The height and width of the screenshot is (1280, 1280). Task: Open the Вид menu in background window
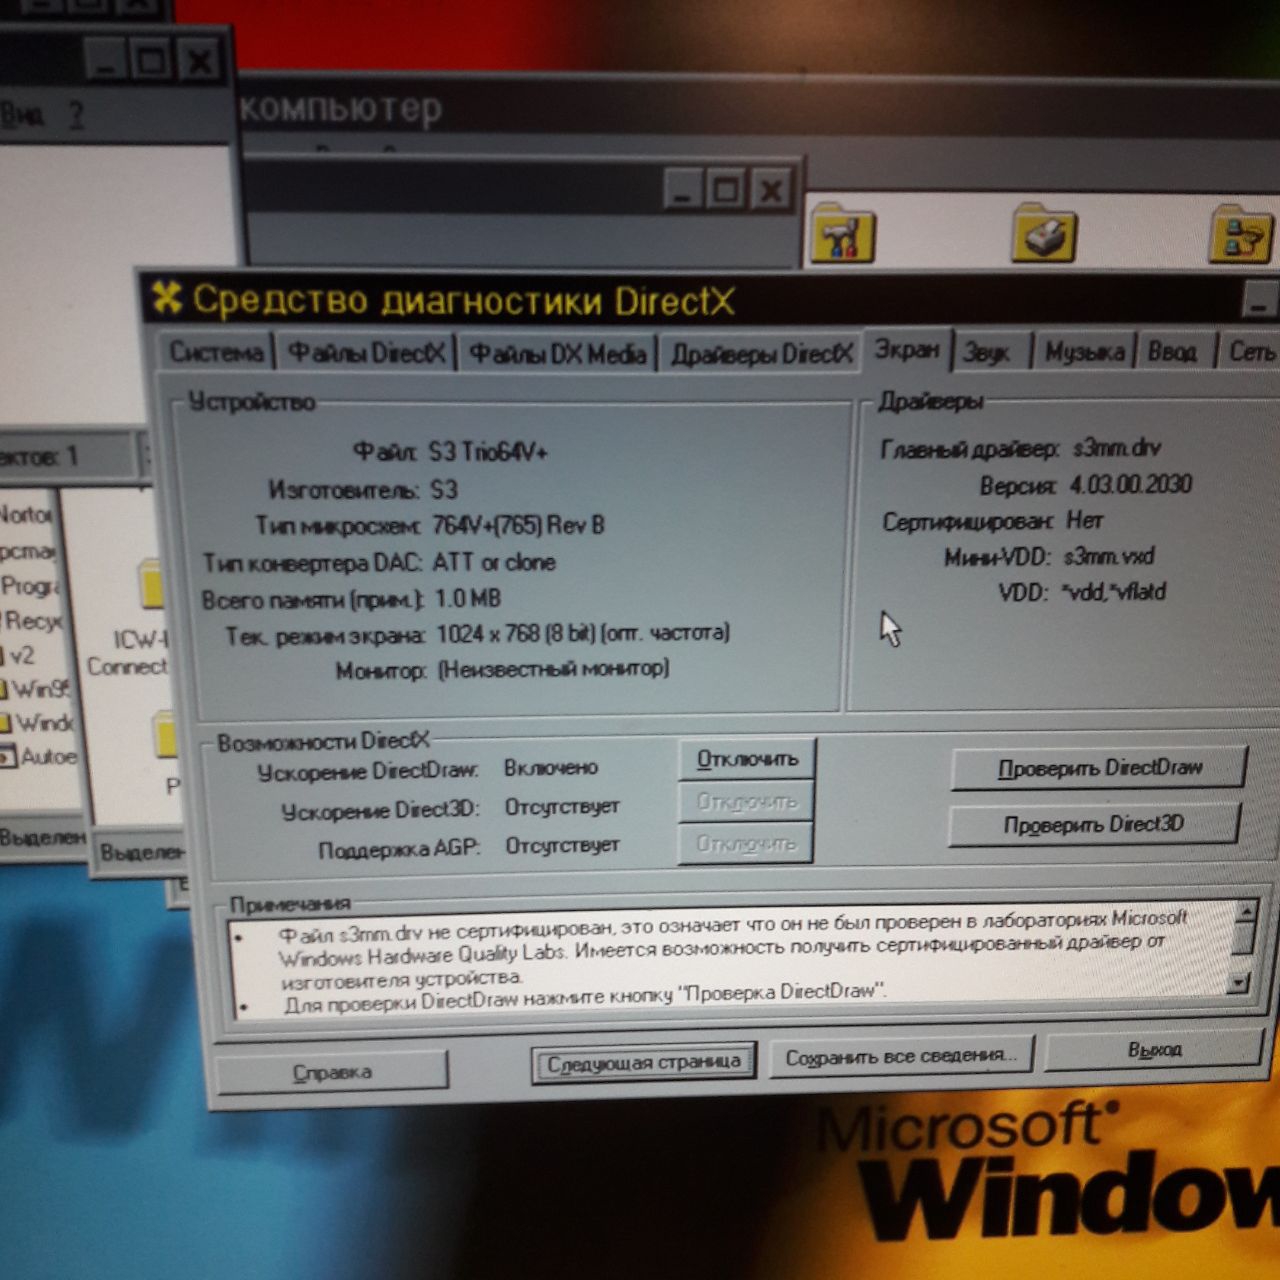point(22,115)
